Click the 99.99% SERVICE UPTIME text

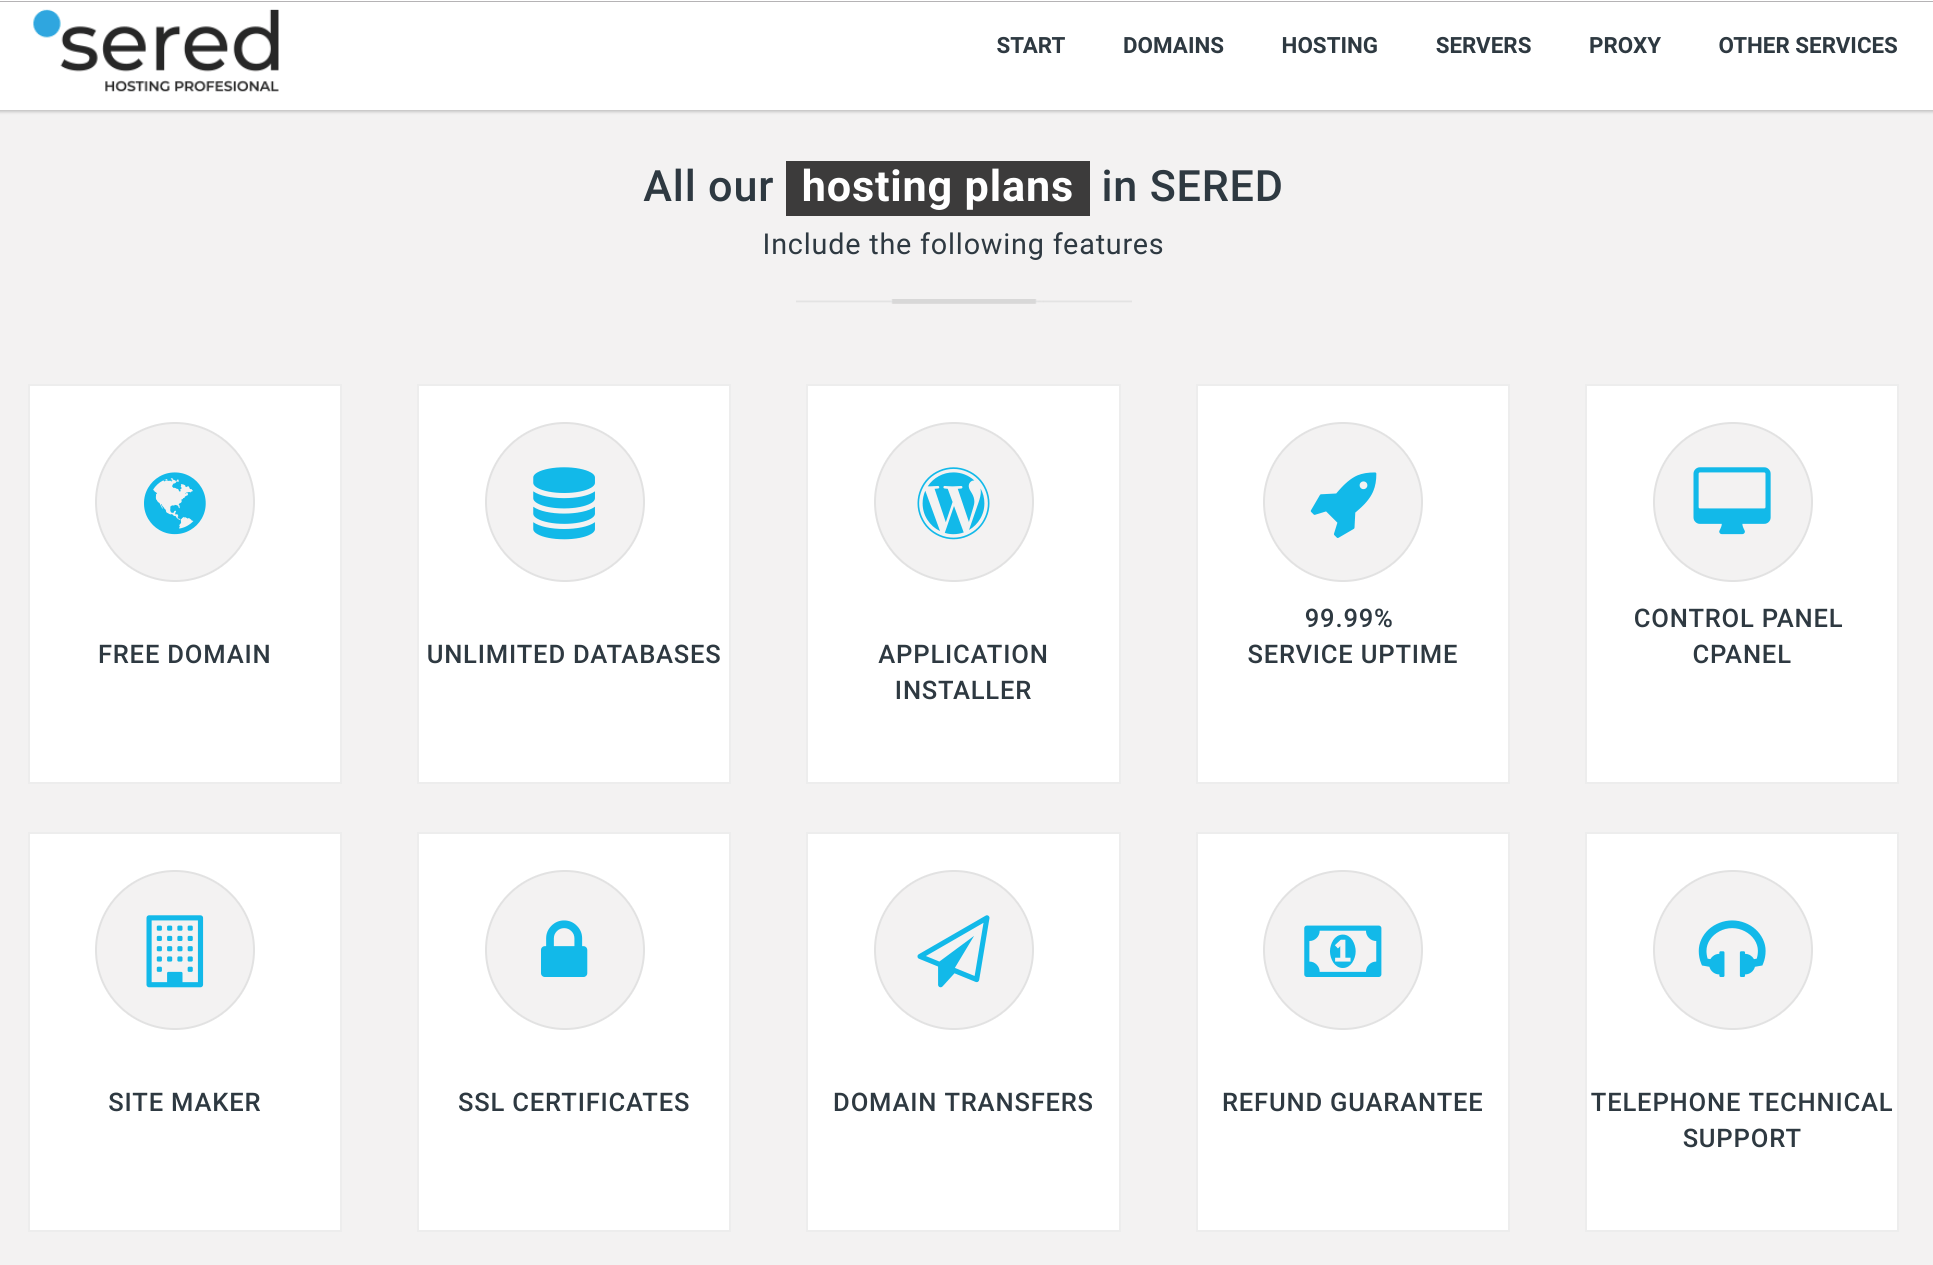(x=1352, y=636)
